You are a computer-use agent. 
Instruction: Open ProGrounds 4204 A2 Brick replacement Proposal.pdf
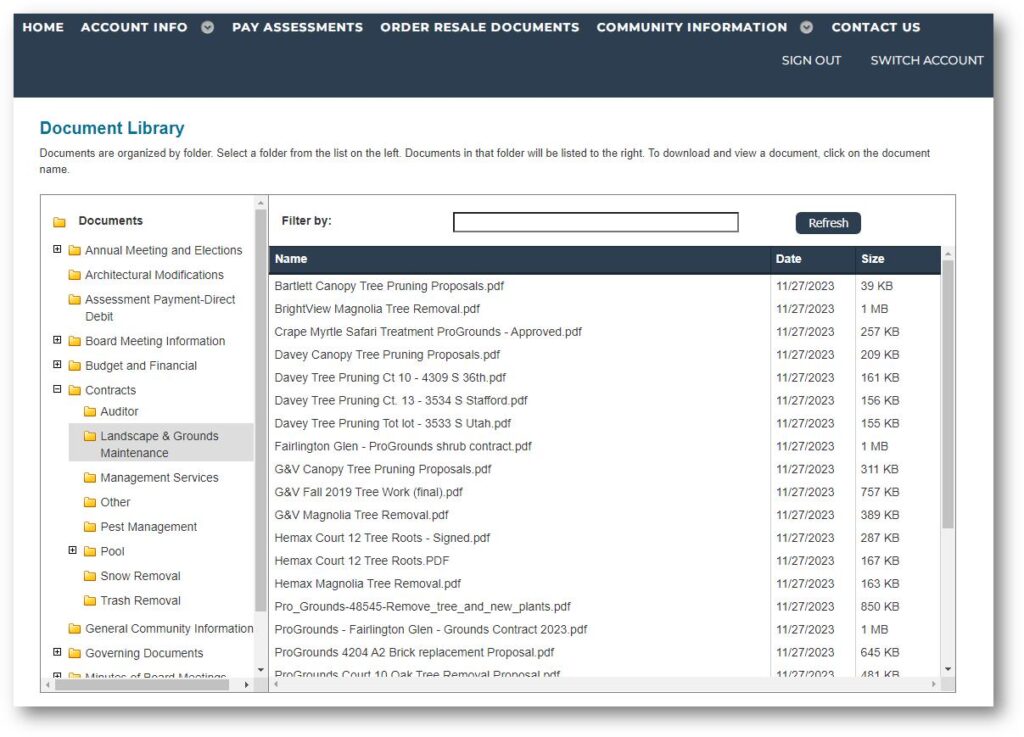coord(414,652)
